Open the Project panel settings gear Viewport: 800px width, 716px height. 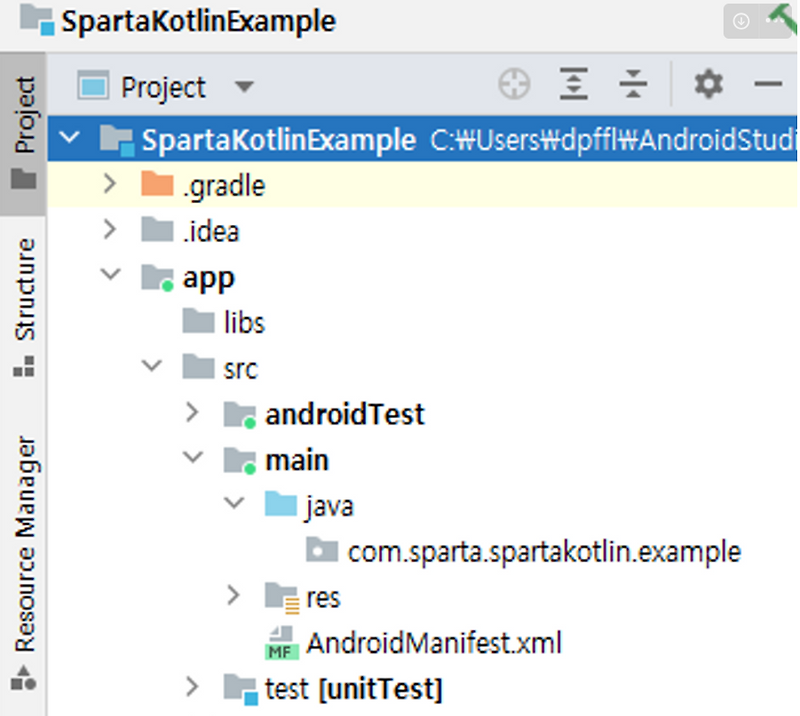(x=708, y=85)
